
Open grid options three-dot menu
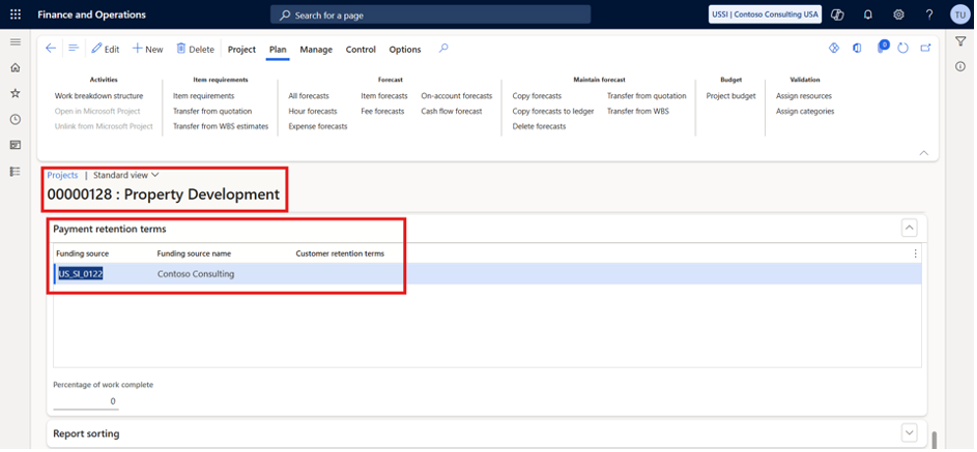(x=915, y=254)
